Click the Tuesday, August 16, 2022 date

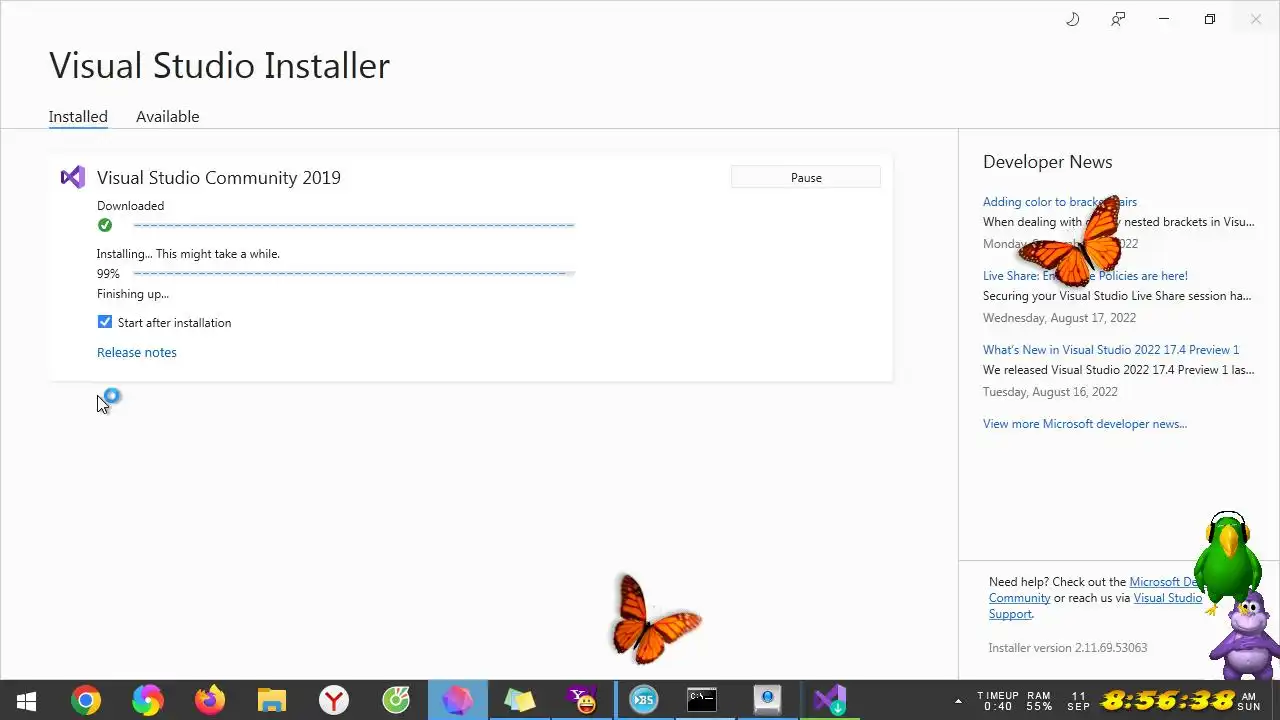pos(1050,391)
